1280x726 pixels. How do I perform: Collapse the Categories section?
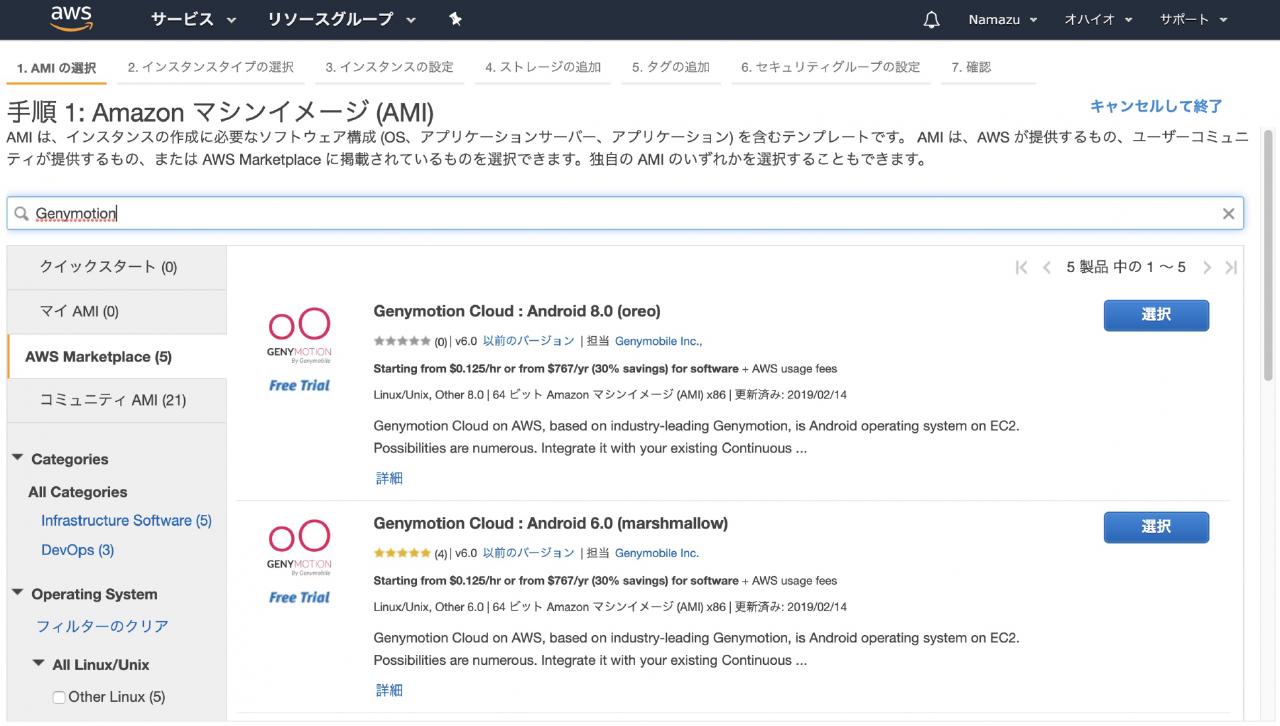[x=17, y=458]
